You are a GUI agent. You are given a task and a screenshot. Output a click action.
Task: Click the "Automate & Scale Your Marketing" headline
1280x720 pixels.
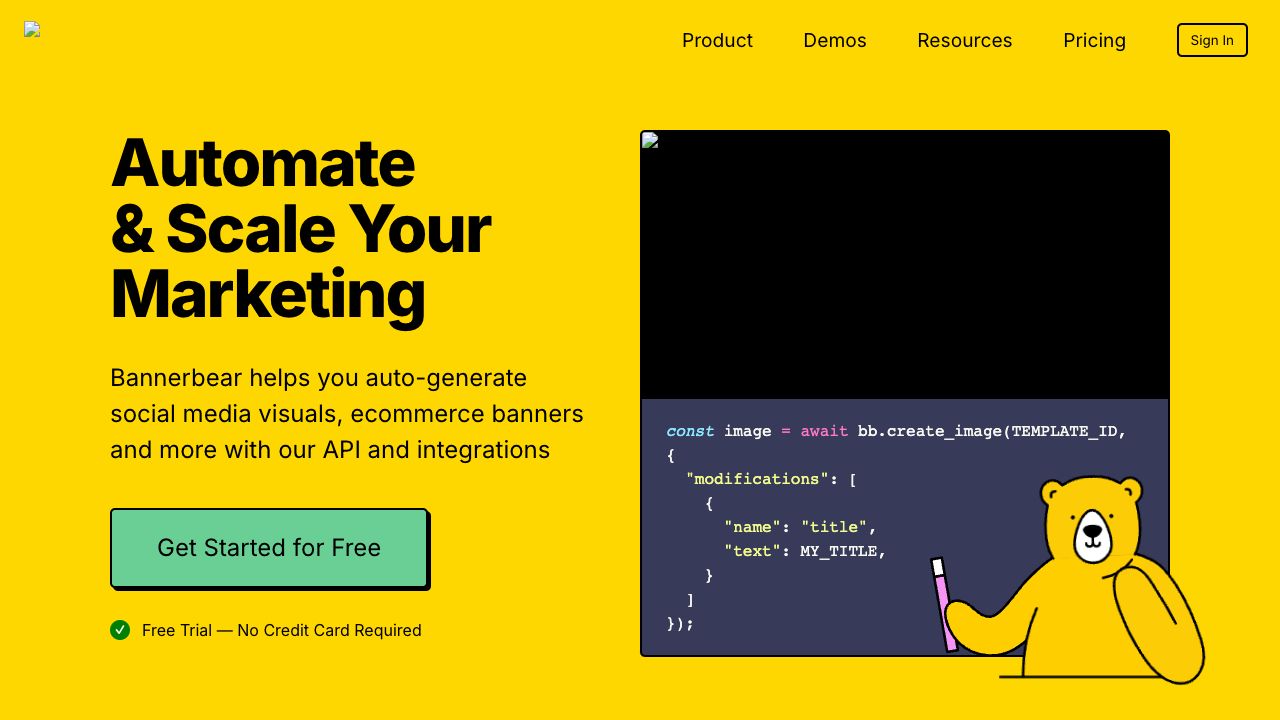[300, 229]
